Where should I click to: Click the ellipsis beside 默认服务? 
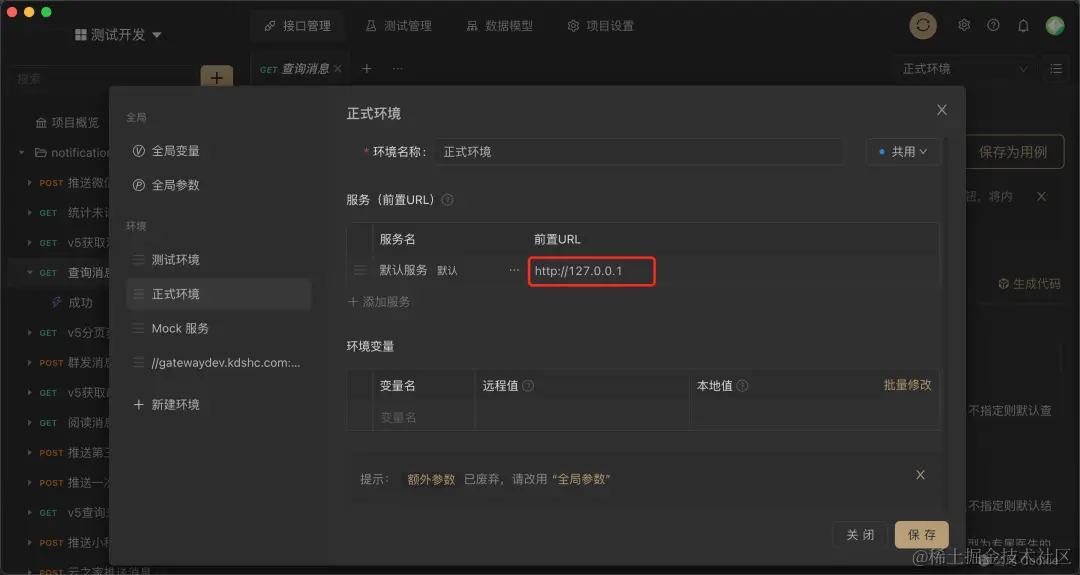tap(514, 270)
